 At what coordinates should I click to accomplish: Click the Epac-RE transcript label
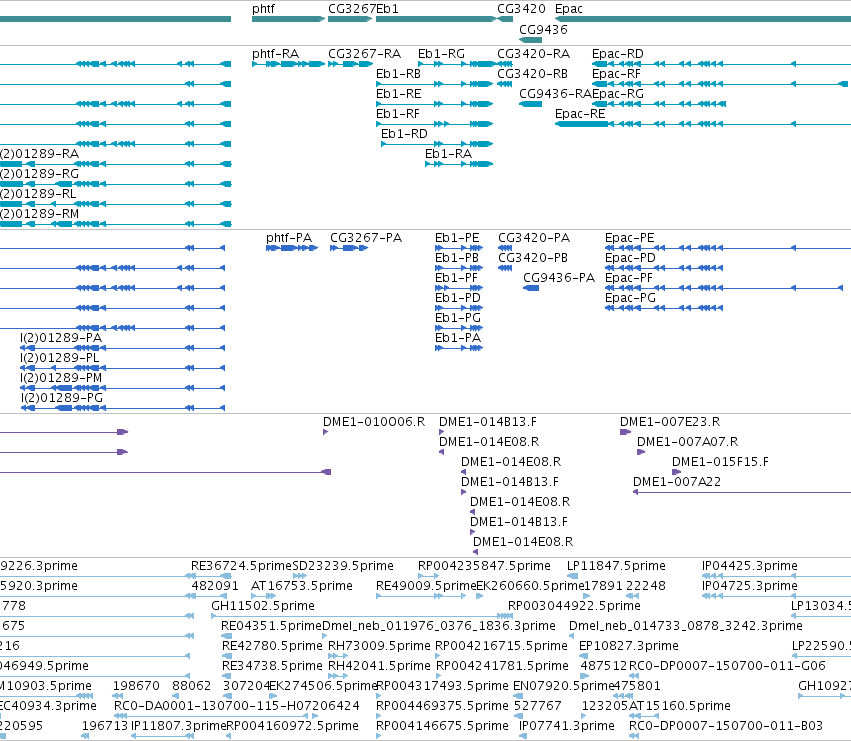580,114
